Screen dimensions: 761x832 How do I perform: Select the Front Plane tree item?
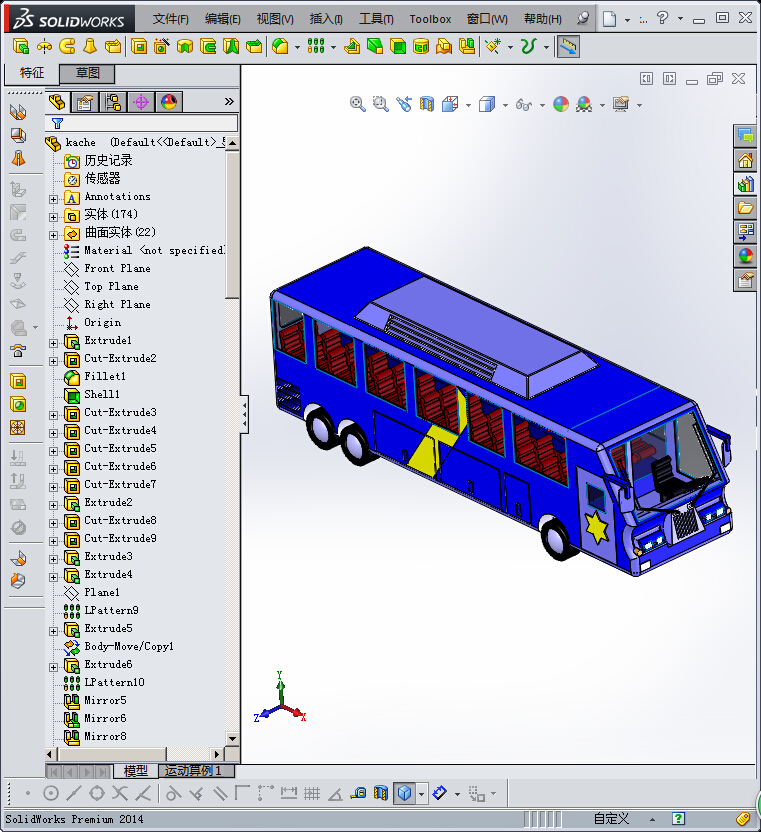click(x=117, y=268)
